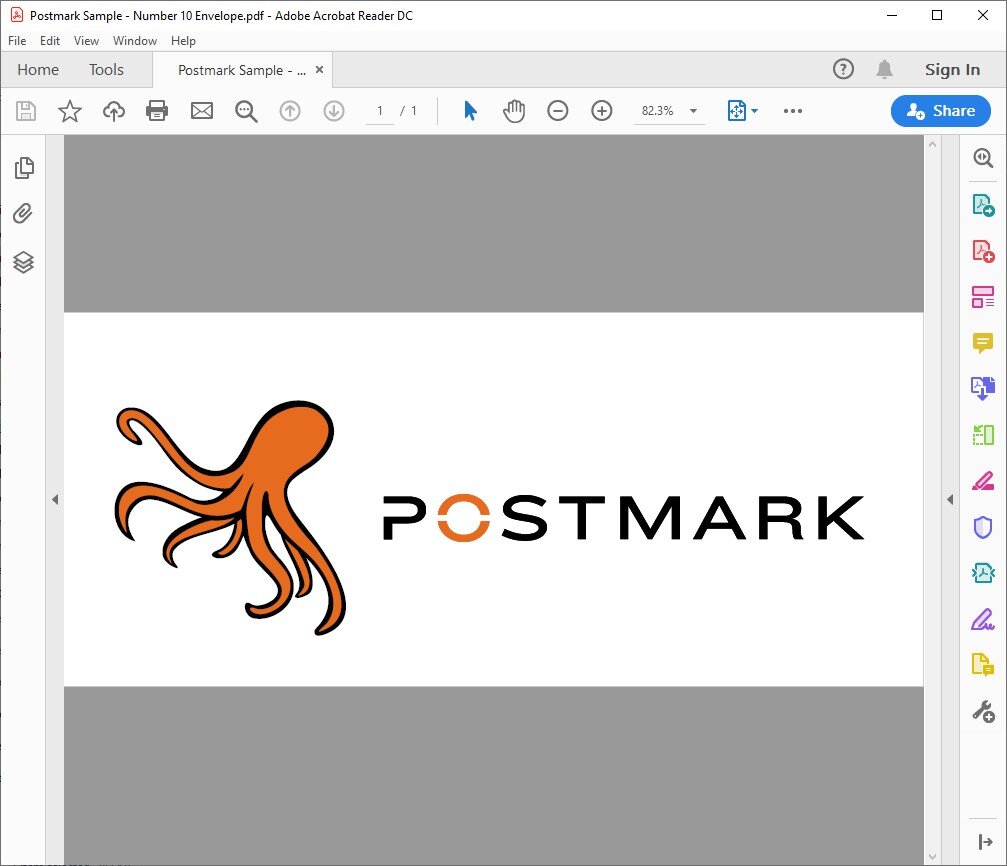Go to previous page up arrow
This screenshot has height=866, width=1007.
pyautogui.click(x=290, y=111)
